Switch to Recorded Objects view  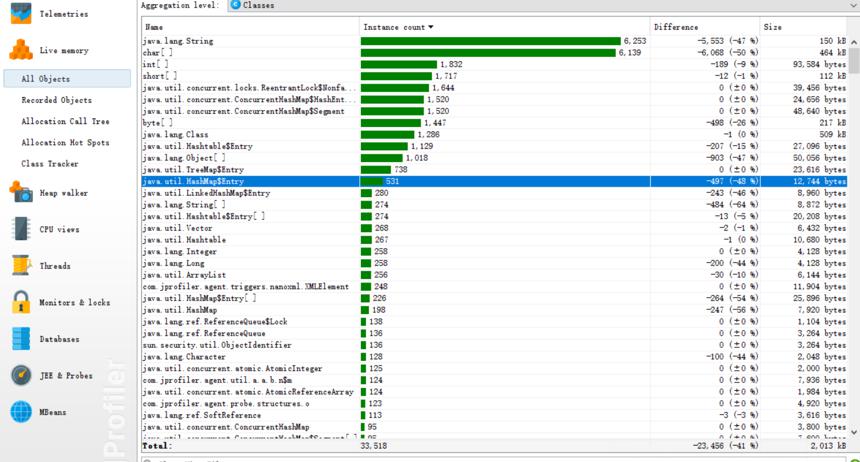pos(56,100)
